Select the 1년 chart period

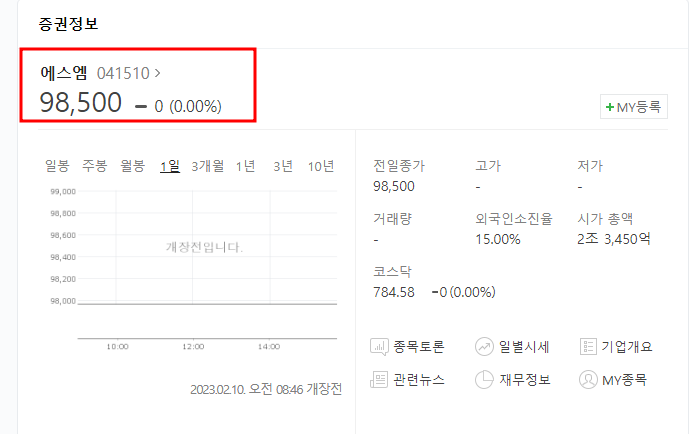pos(245,166)
